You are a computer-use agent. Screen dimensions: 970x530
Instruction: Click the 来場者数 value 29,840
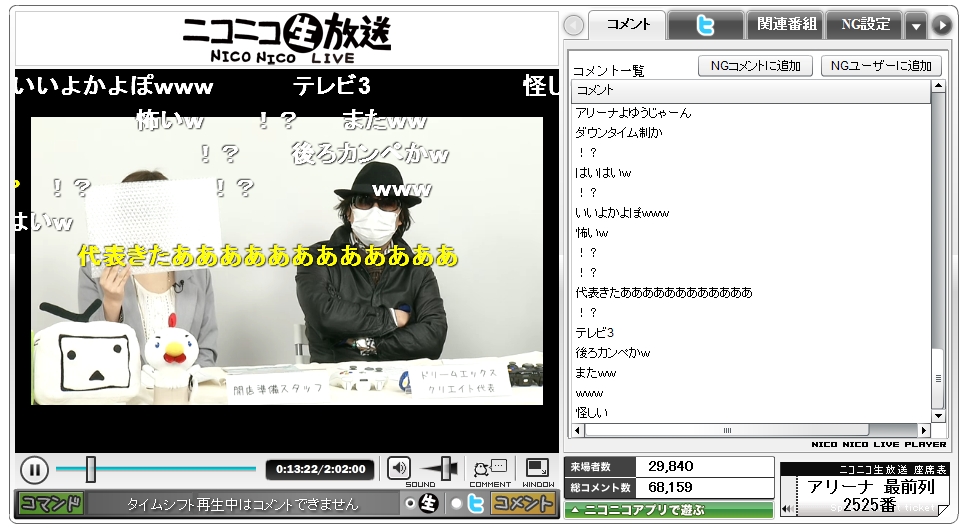(671, 467)
